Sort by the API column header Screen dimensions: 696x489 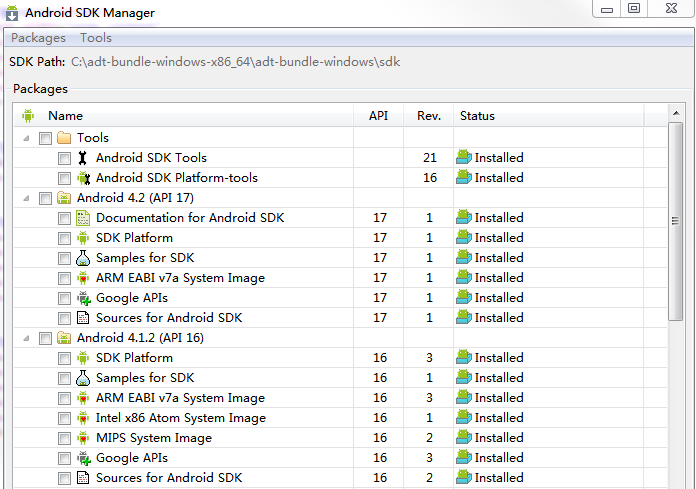(x=379, y=116)
